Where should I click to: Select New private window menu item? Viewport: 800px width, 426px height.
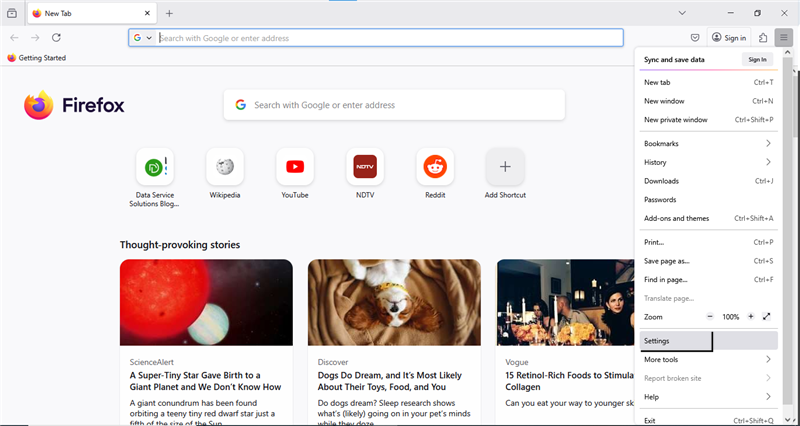(x=709, y=120)
